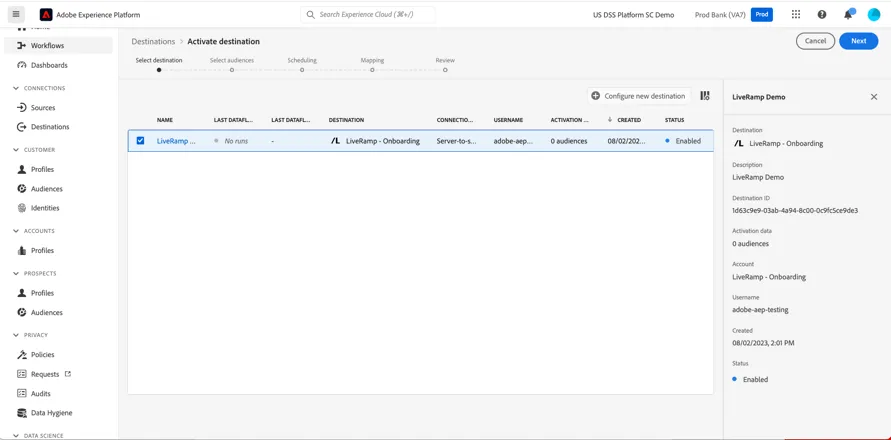Open the notifications bell

tap(848, 14)
